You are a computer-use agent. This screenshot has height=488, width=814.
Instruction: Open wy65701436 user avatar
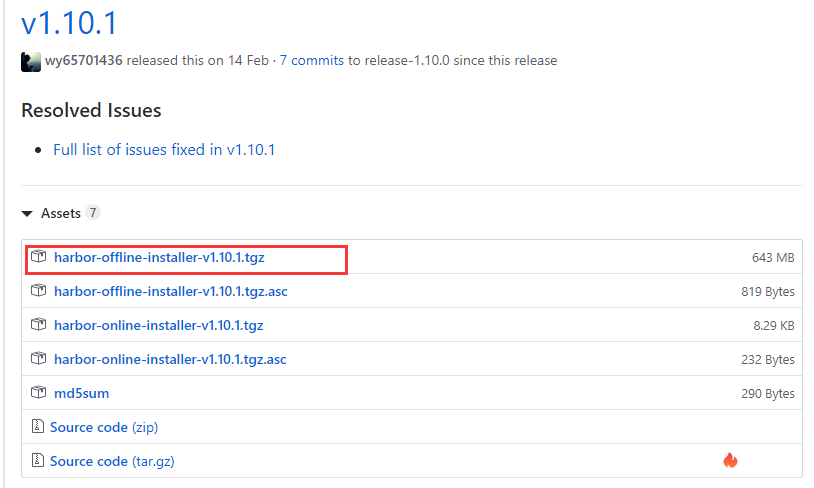(31, 62)
